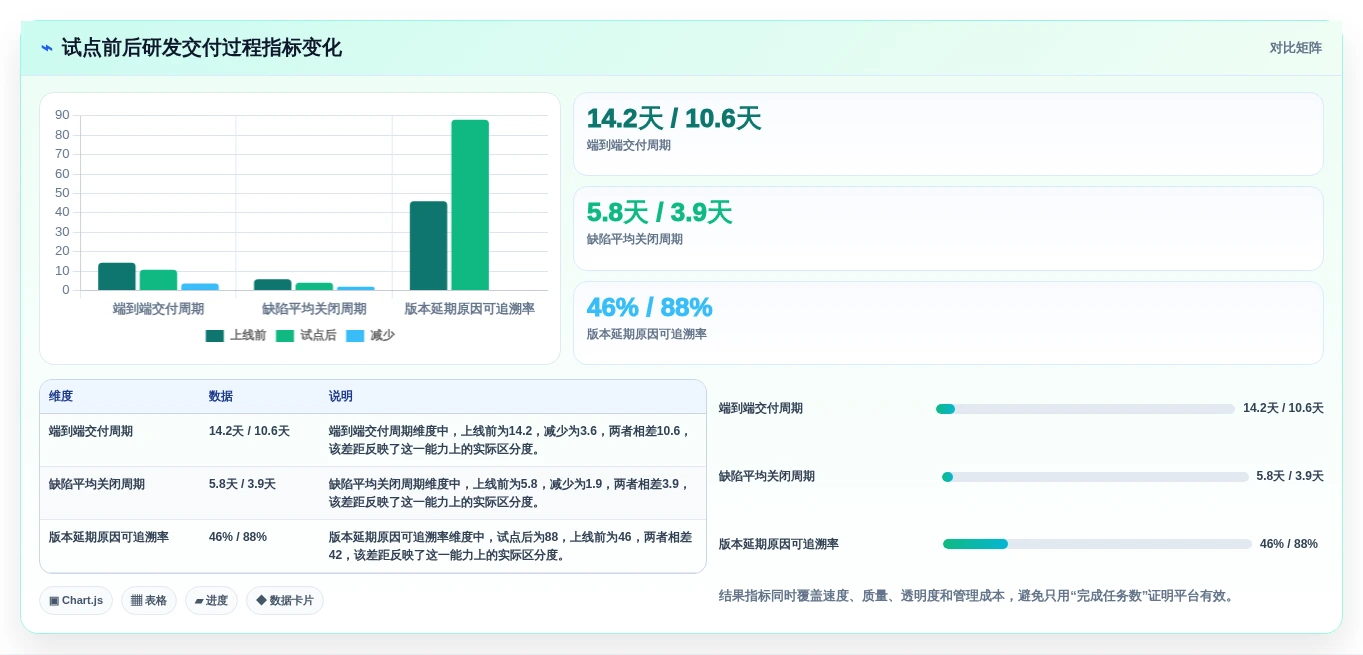Select table cell 版本延期原因可追溯率 in 维度 column

[109, 537]
